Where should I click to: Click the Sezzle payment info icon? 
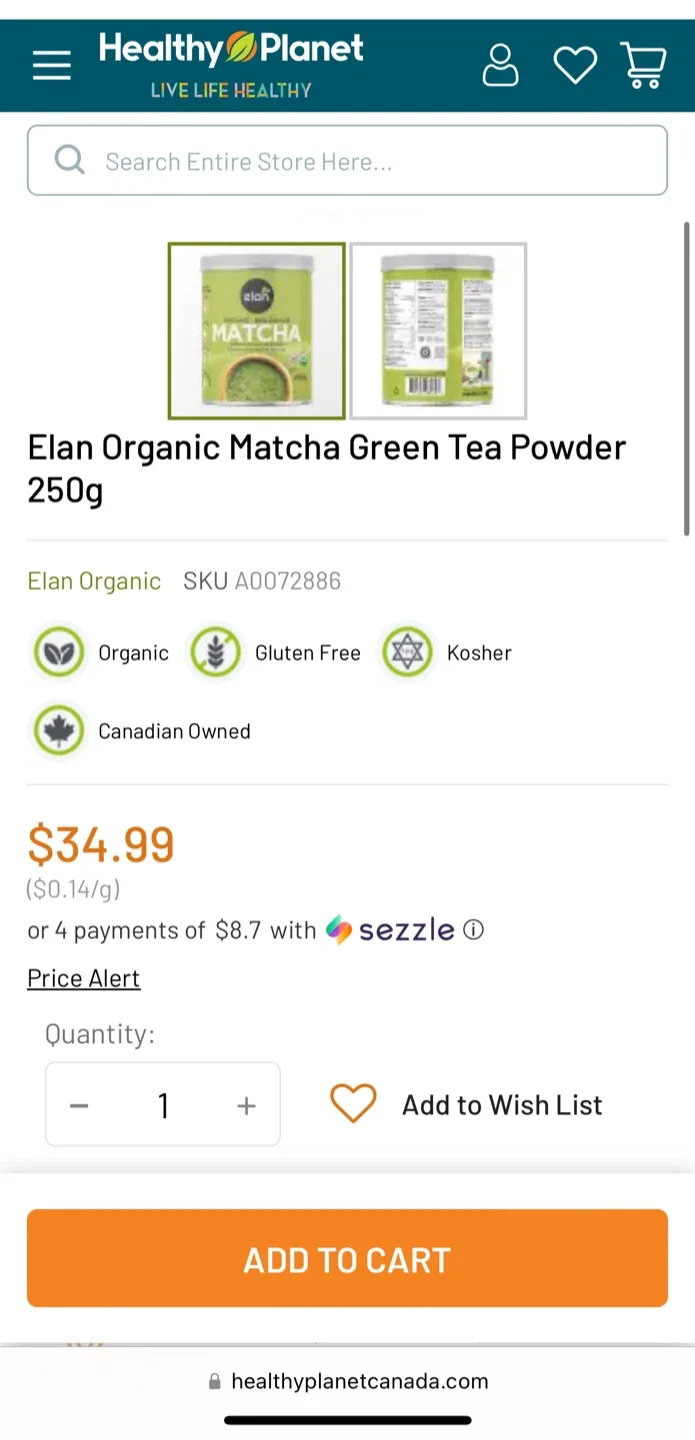[472, 930]
